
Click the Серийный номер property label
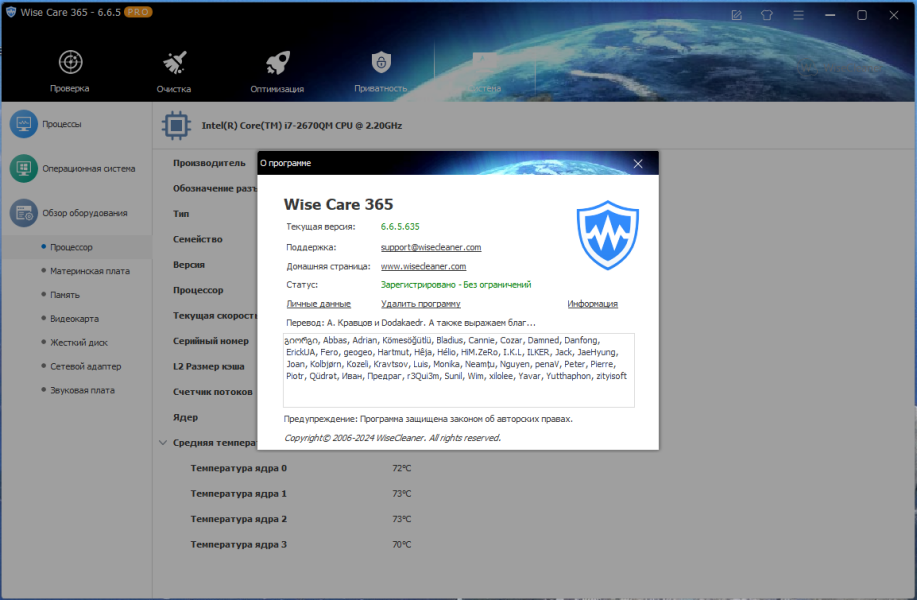pyautogui.click(x=211, y=341)
